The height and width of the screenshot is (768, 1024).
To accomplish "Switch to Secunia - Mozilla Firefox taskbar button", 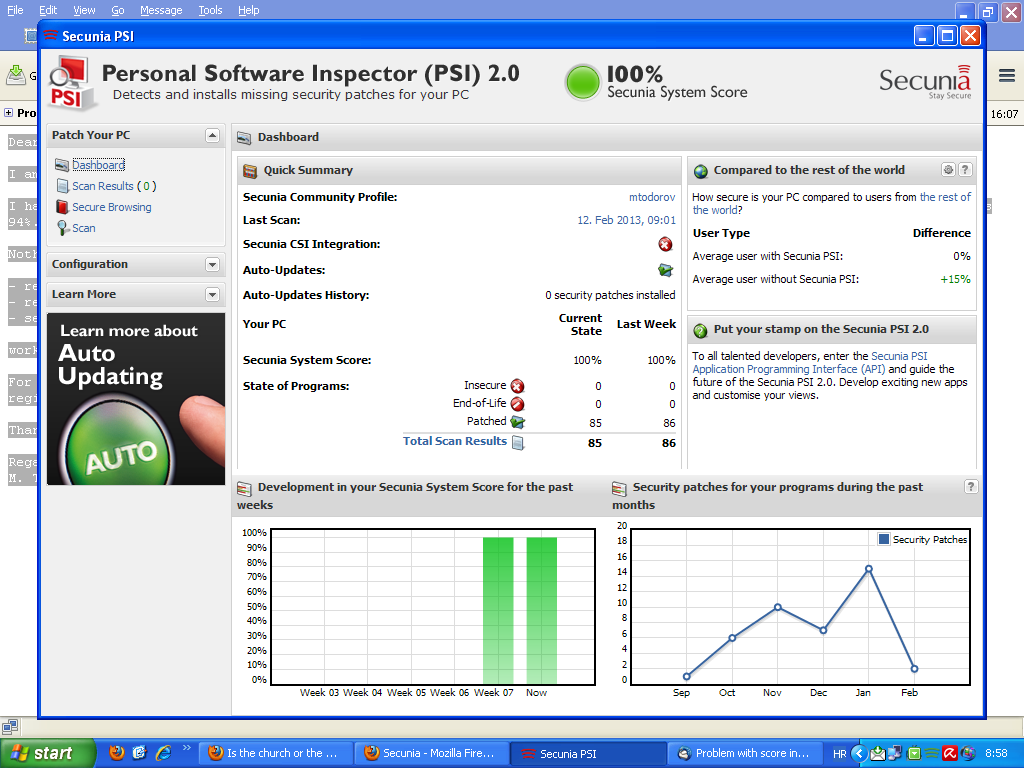I will [430, 754].
